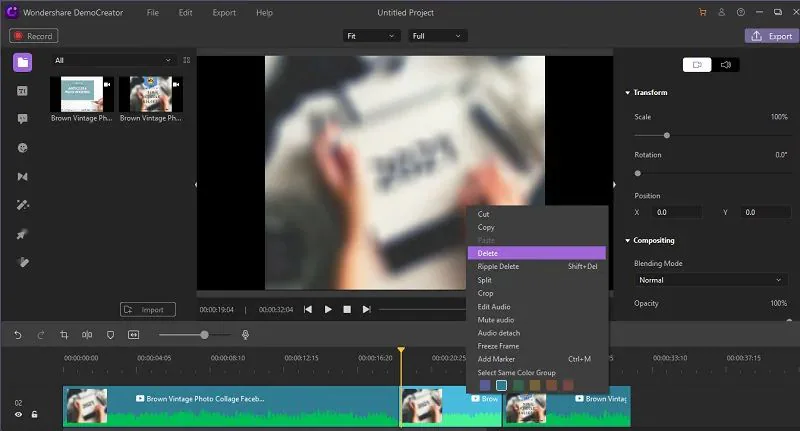Choose Audio detach from the context menu
Viewport: 800px width, 431px height.
(x=537, y=333)
